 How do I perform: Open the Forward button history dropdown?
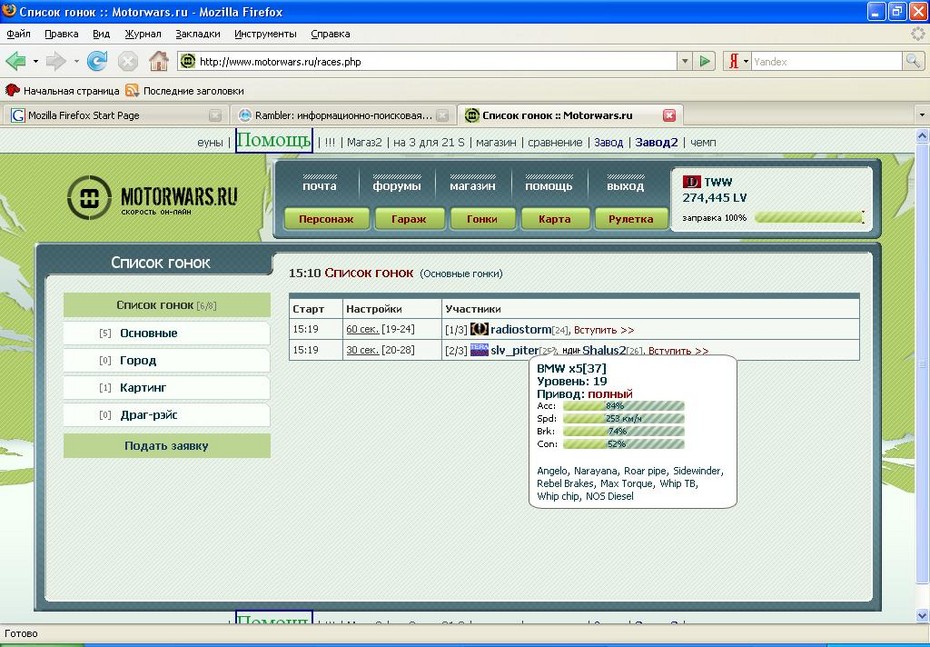pos(76,61)
